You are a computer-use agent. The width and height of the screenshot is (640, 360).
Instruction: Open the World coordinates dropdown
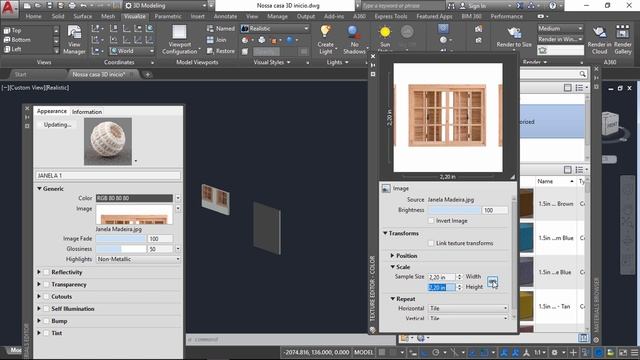(x=132, y=51)
